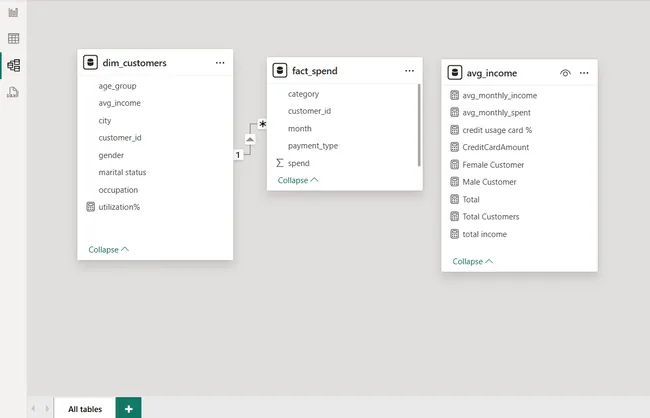The height and width of the screenshot is (418, 650).
Task: Select avg_income field in dim_customers
Action: 119,103
